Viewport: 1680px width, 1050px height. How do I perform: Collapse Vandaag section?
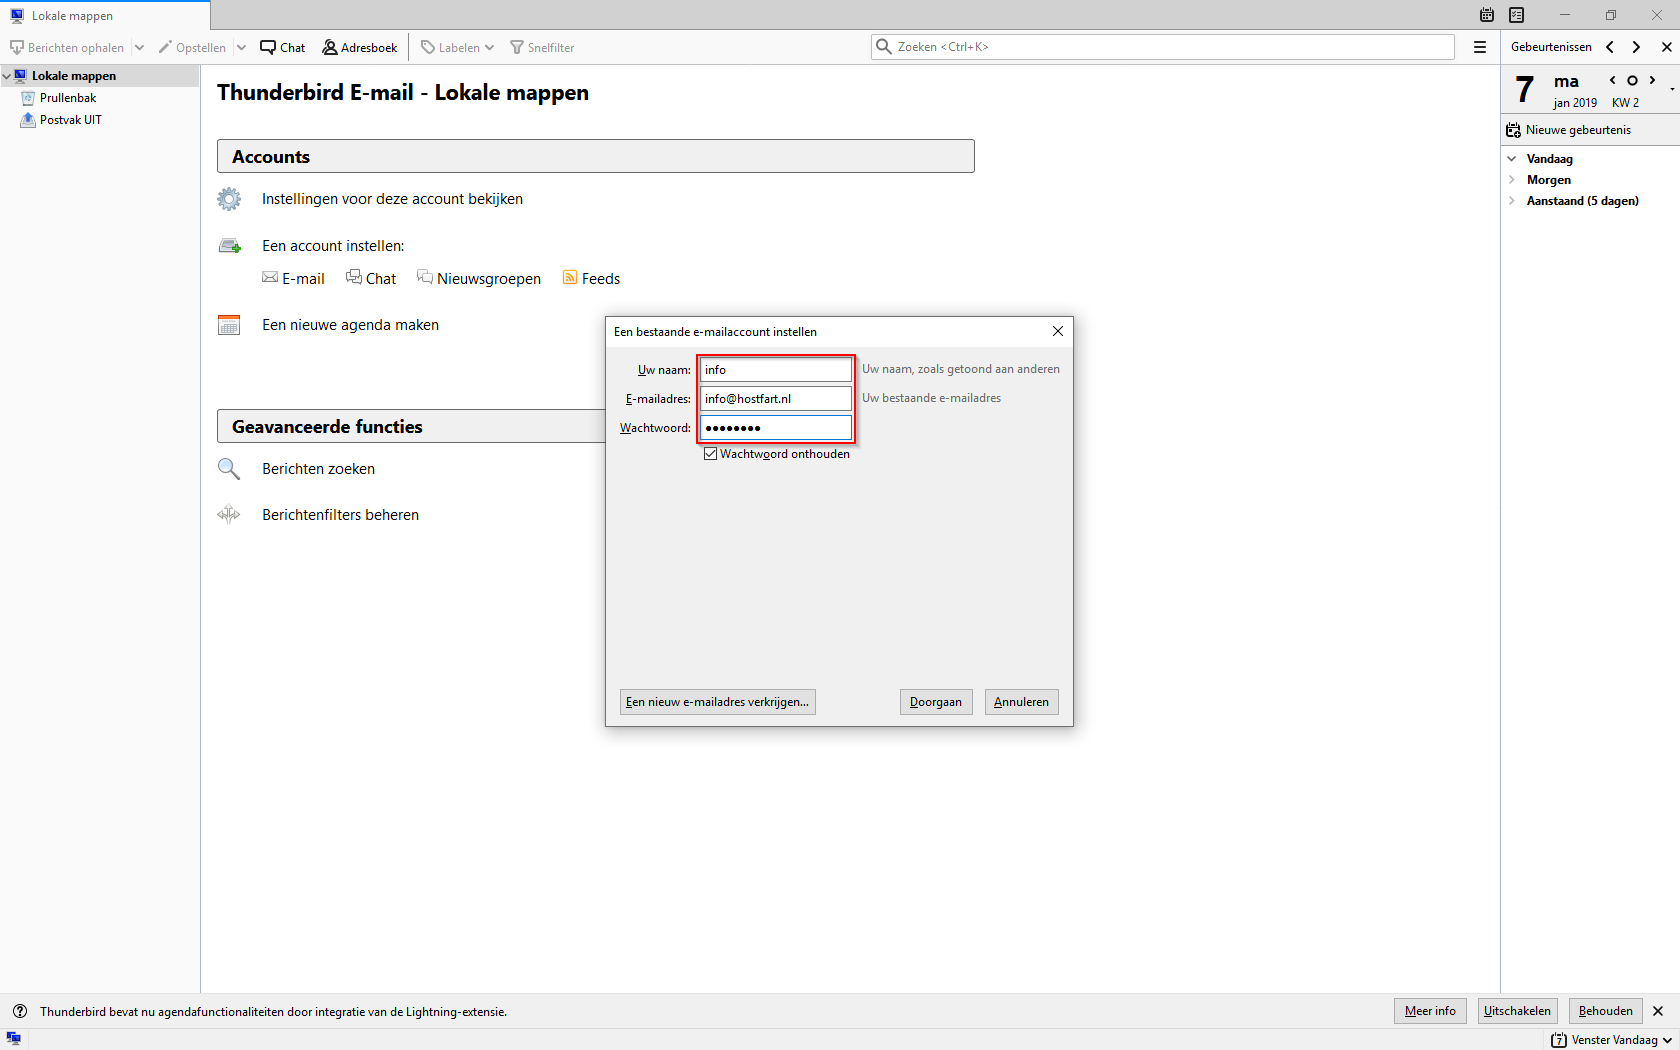point(1512,159)
